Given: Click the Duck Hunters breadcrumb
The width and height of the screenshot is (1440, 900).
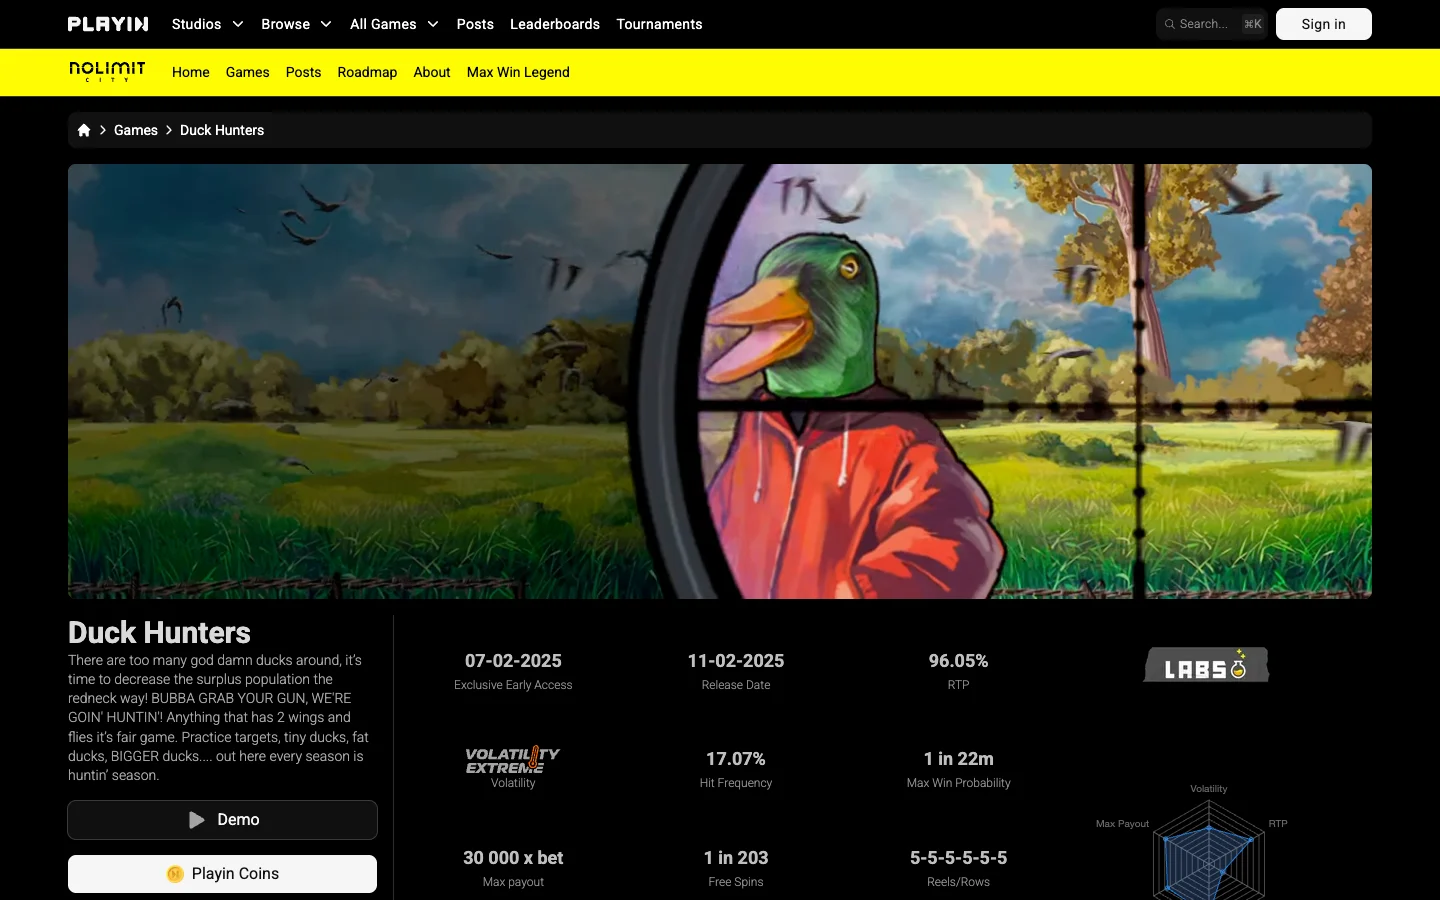Looking at the screenshot, I should pyautogui.click(x=222, y=130).
